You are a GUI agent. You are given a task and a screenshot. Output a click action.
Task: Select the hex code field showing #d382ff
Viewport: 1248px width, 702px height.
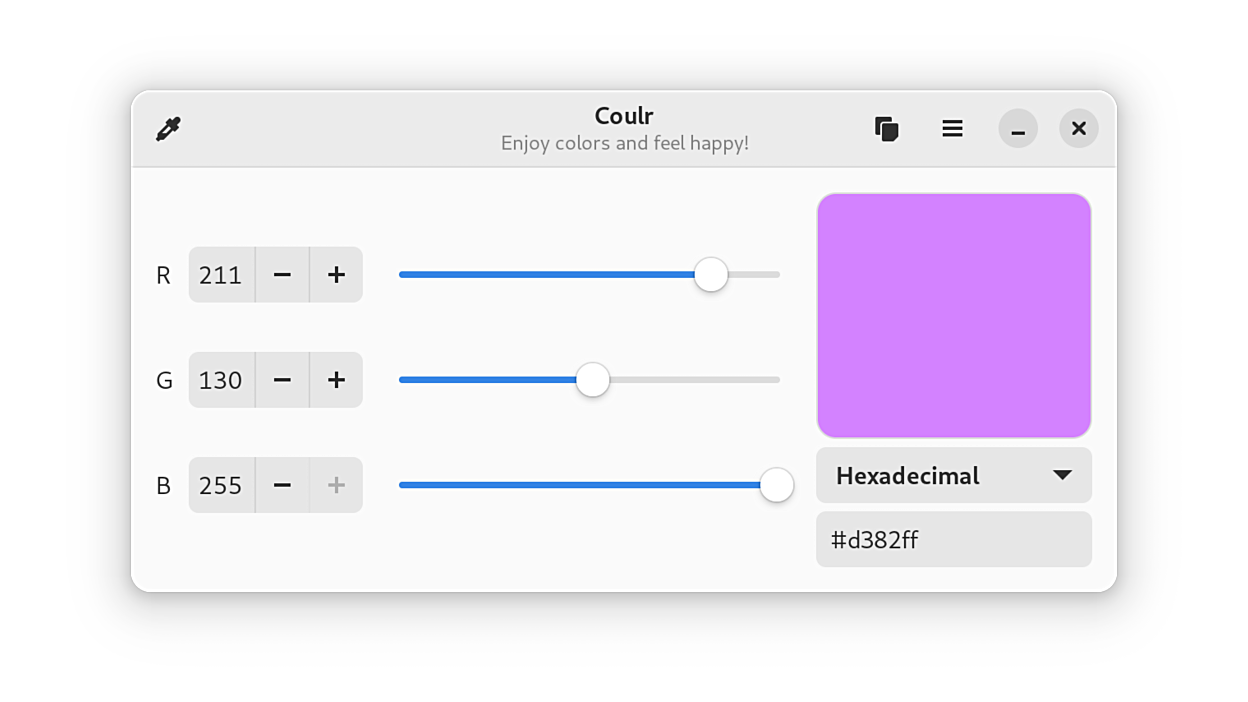[953, 539]
